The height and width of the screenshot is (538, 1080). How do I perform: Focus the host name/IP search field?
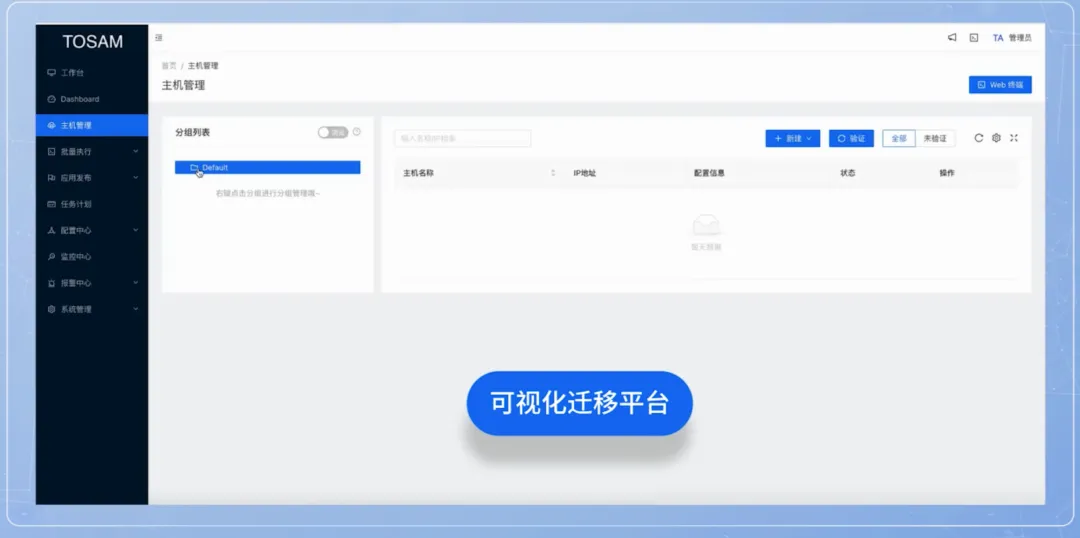click(x=463, y=138)
